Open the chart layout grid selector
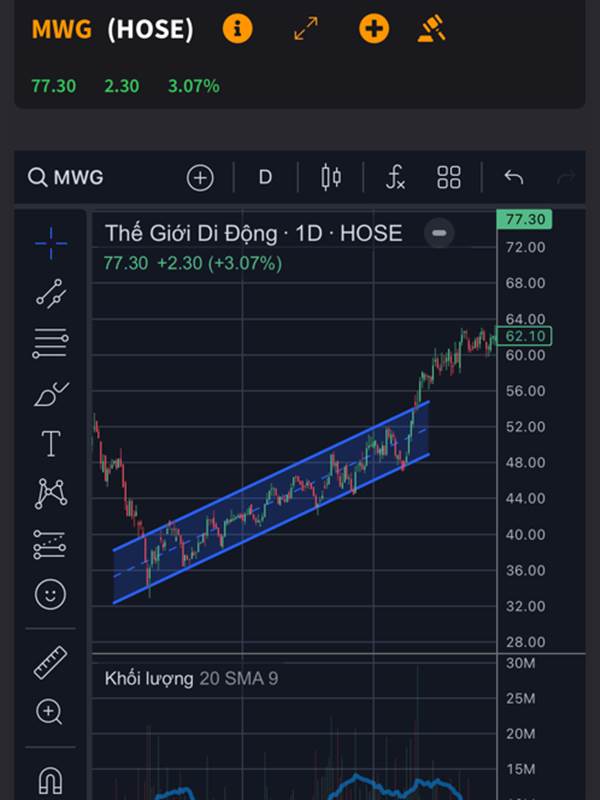600x800 pixels. point(449,178)
